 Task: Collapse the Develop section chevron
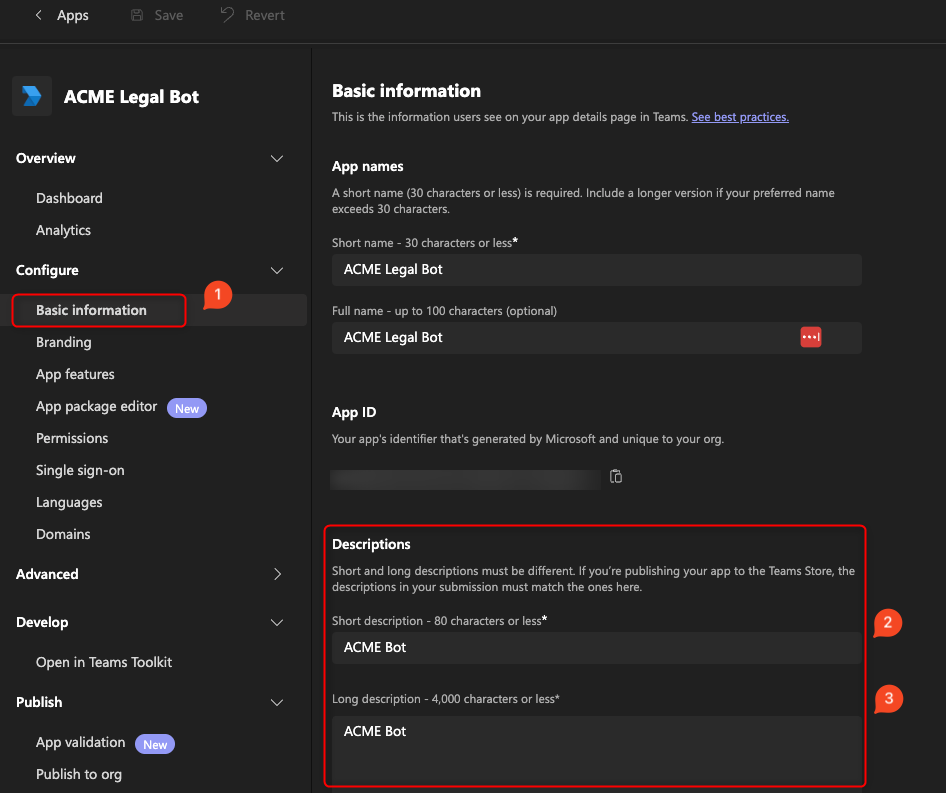(x=277, y=622)
